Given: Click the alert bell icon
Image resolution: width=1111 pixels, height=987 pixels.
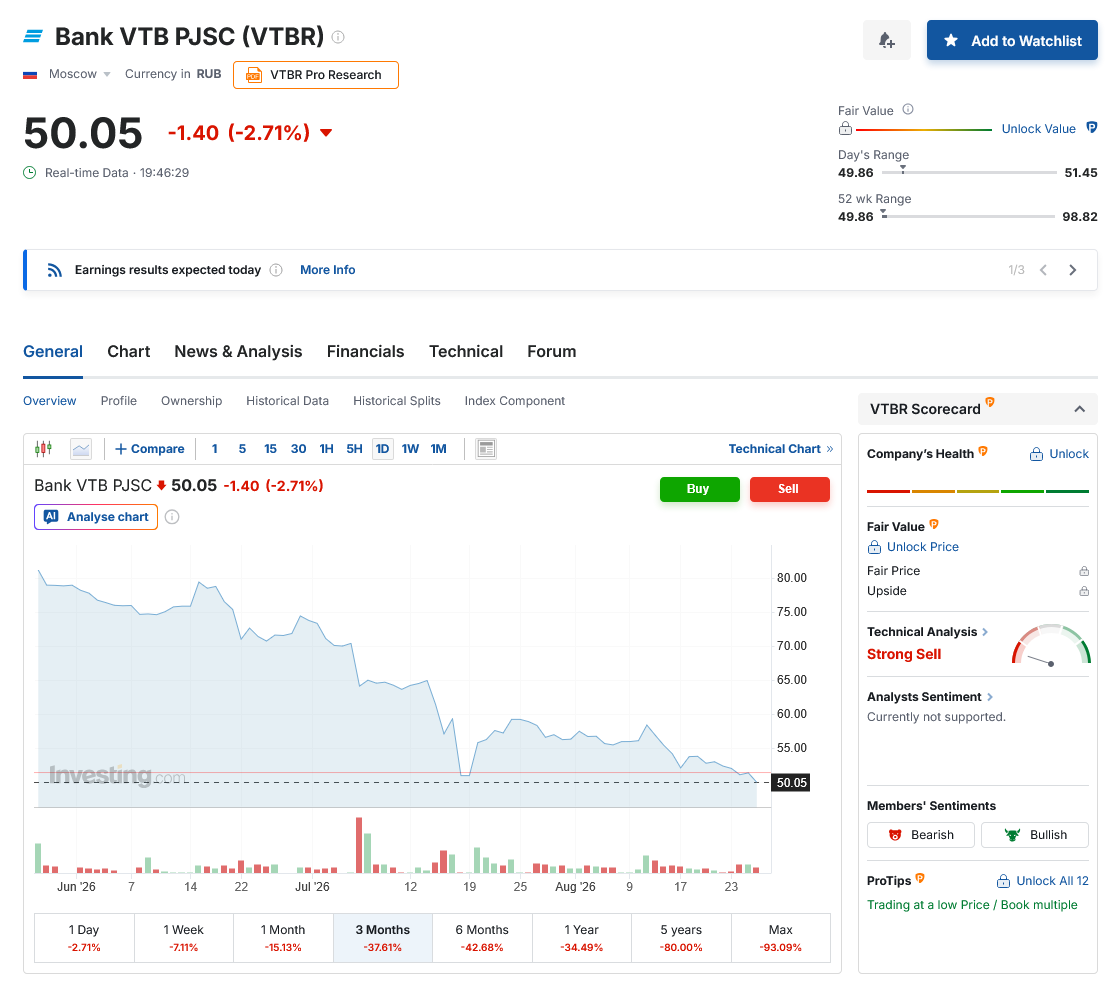Looking at the screenshot, I should tap(886, 40).
